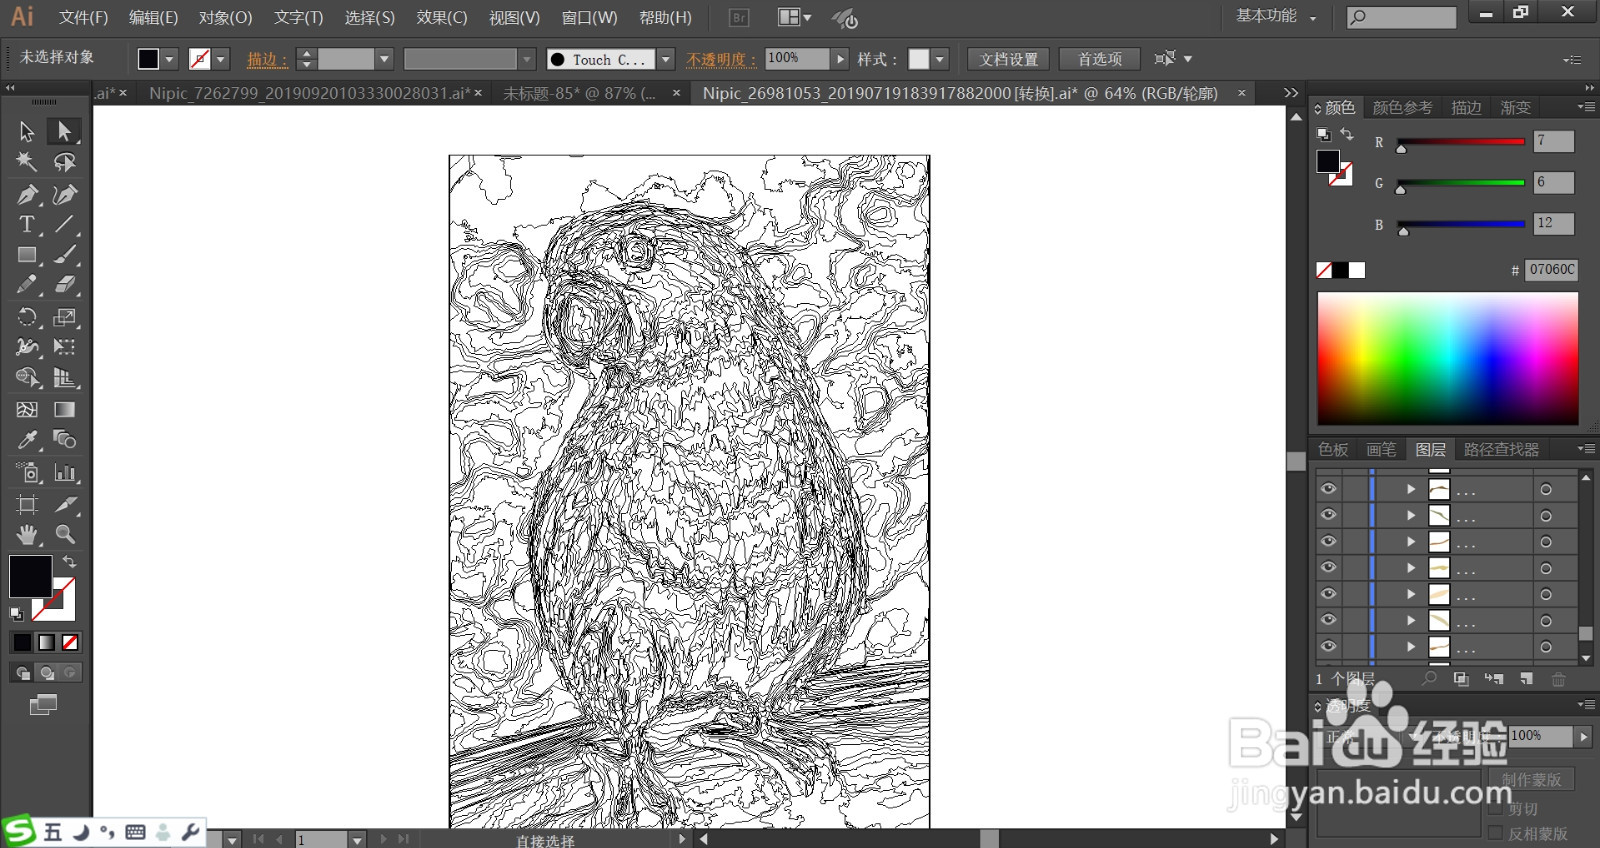Select the Rotate tool
Viewport: 1600px width, 848px height.
tap(27, 317)
